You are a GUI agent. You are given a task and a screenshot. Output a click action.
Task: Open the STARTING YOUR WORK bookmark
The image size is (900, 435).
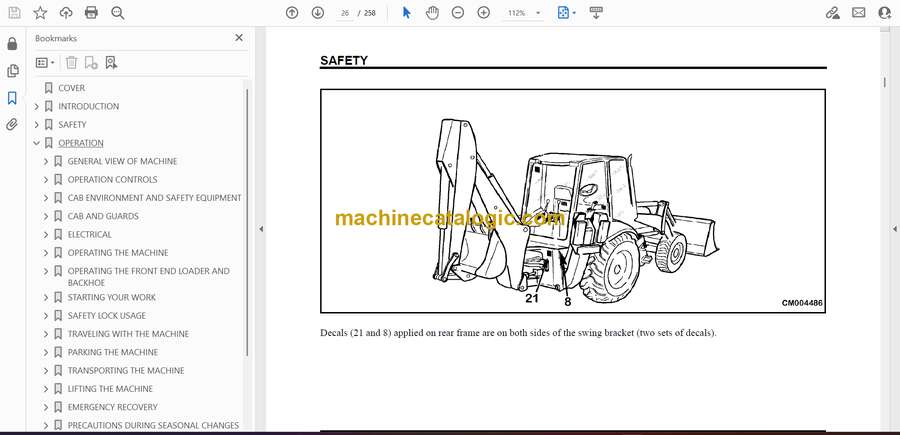(x=111, y=297)
